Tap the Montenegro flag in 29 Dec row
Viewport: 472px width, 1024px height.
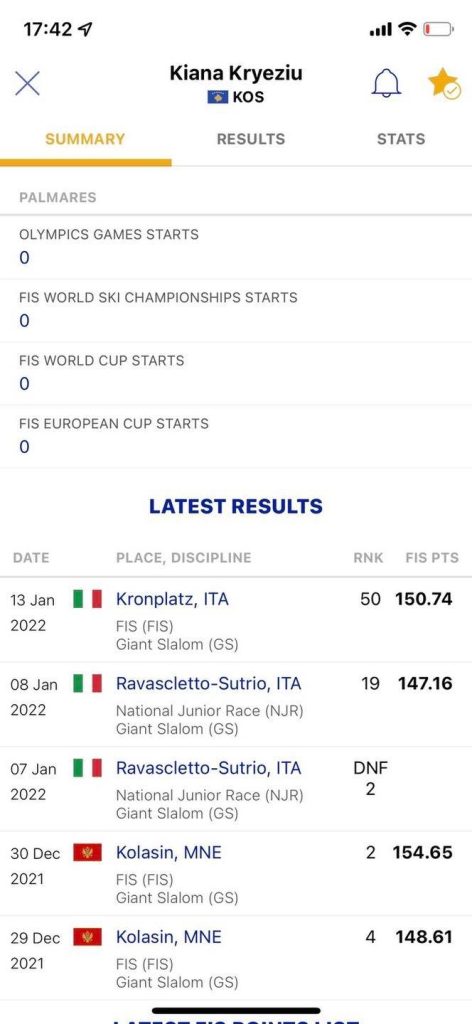87,937
